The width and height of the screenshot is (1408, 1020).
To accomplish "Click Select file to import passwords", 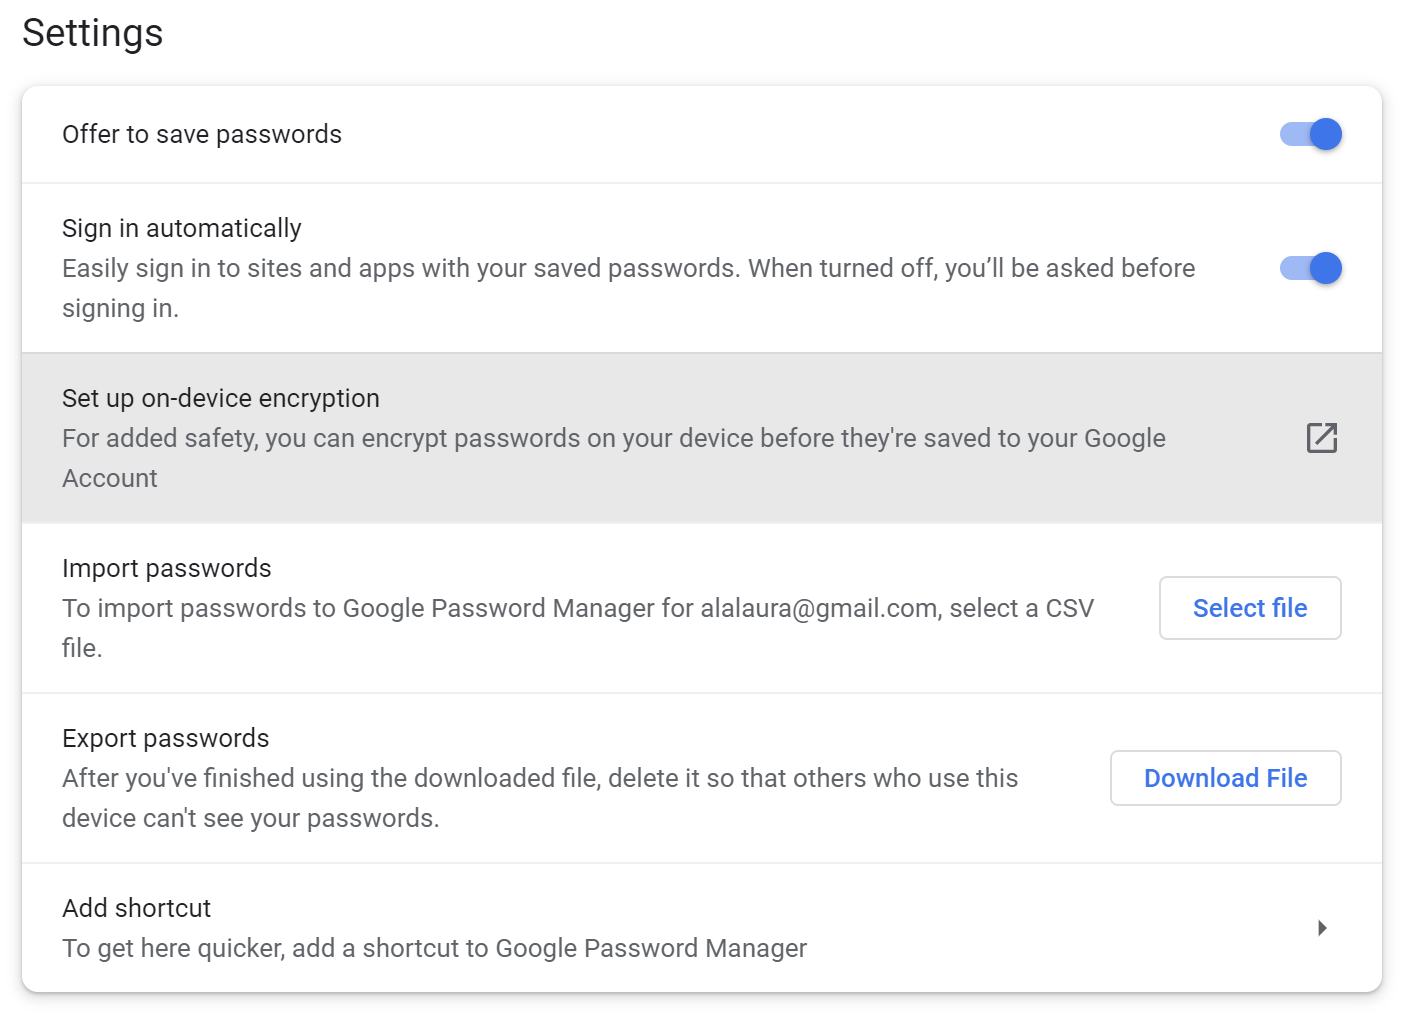I will [1249, 608].
